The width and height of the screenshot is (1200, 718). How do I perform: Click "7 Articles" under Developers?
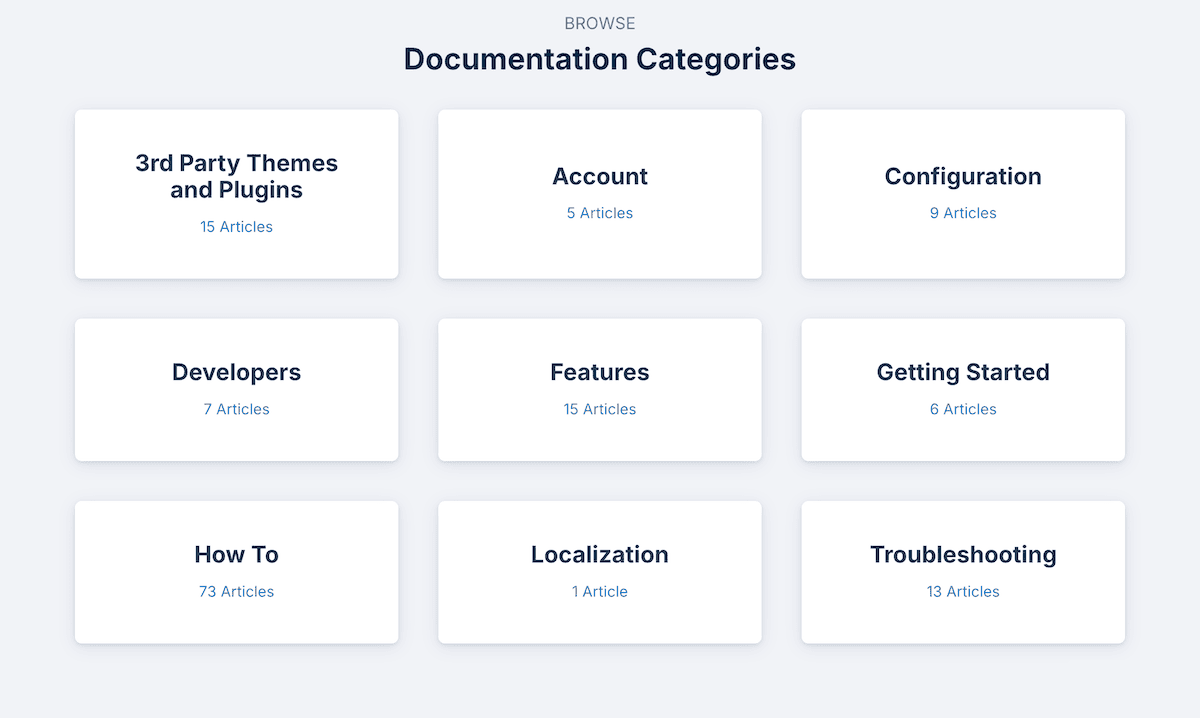236,409
